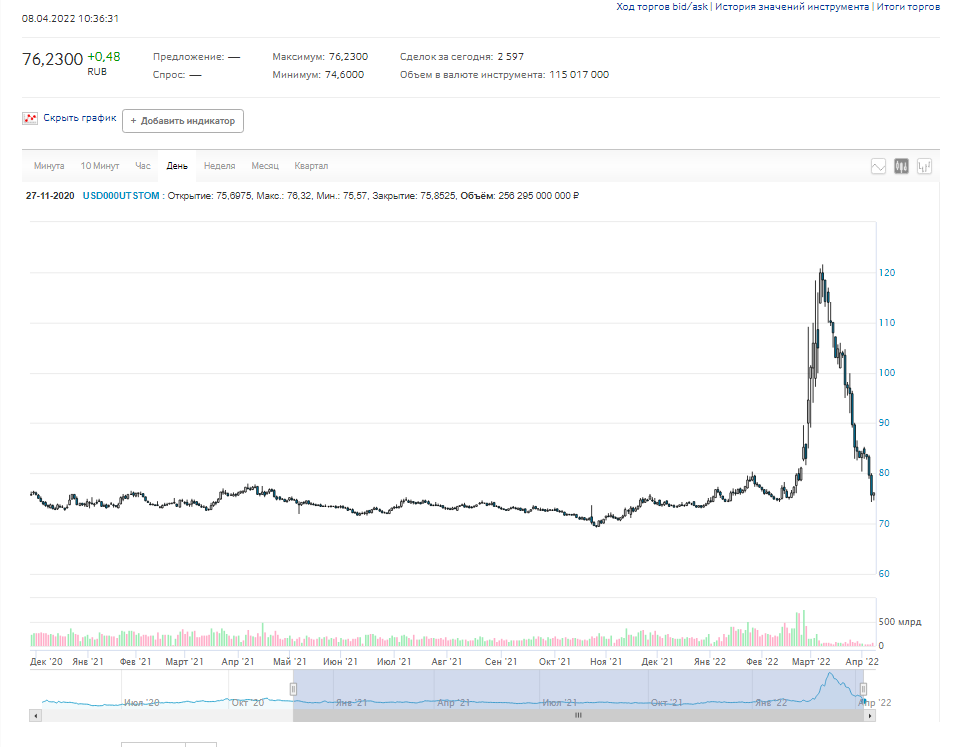Screen dimensions: 956x747
Task: Click the Максимум value 76,2300
Action: pyautogui.click(x=348, y=57)
